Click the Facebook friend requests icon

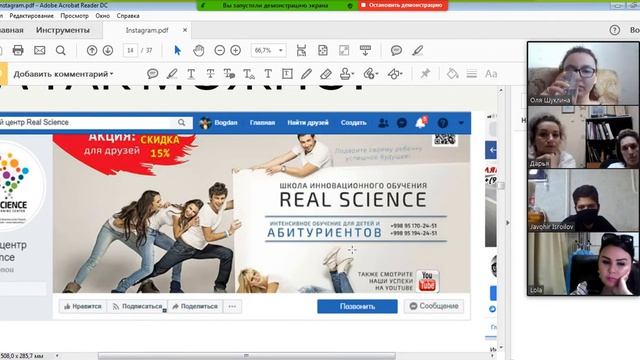tap(383, 122)
